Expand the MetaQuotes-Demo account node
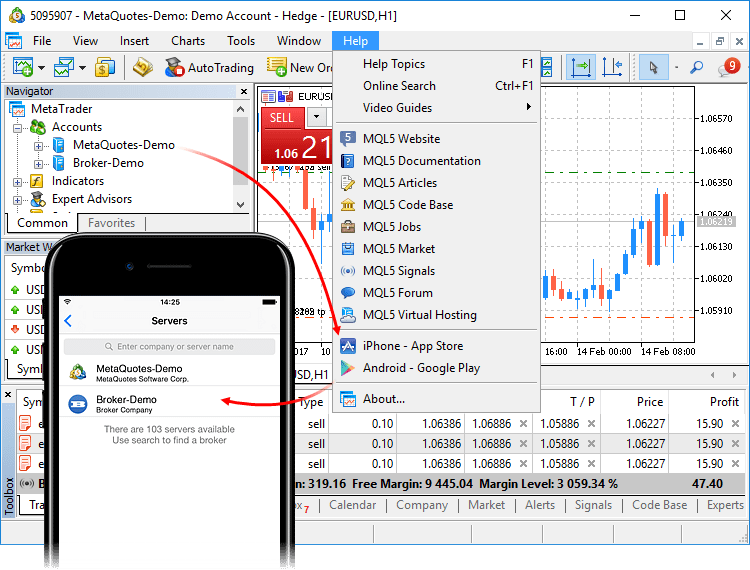750x570 pixels. click(x=39, y=146)
